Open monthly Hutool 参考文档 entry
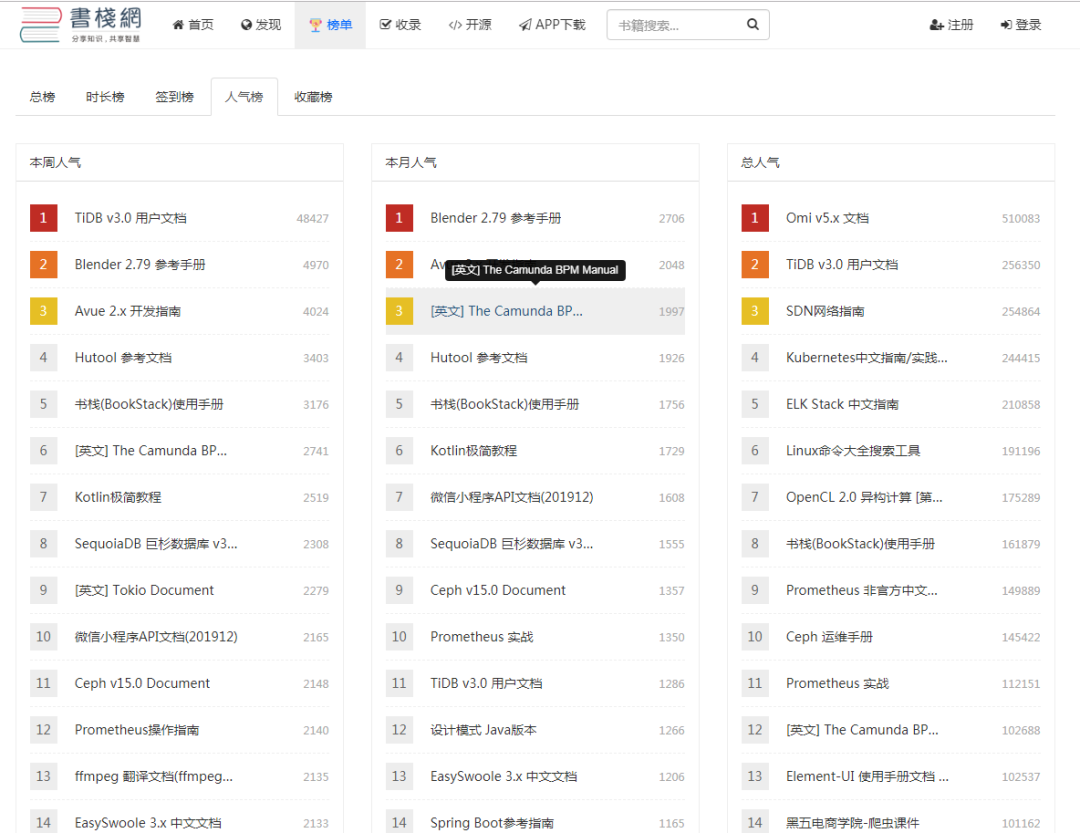Screen dimensions: 1080x833 [x=479, y=358]
